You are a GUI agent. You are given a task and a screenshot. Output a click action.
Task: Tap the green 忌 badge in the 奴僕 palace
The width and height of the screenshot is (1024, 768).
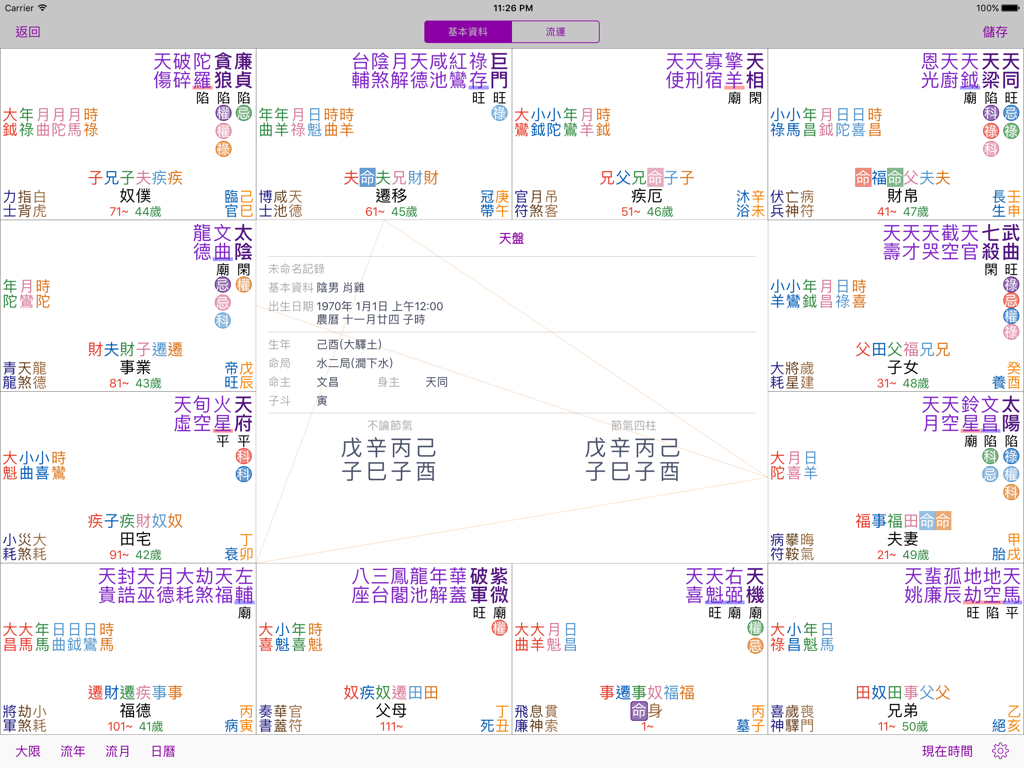point(246,114)
